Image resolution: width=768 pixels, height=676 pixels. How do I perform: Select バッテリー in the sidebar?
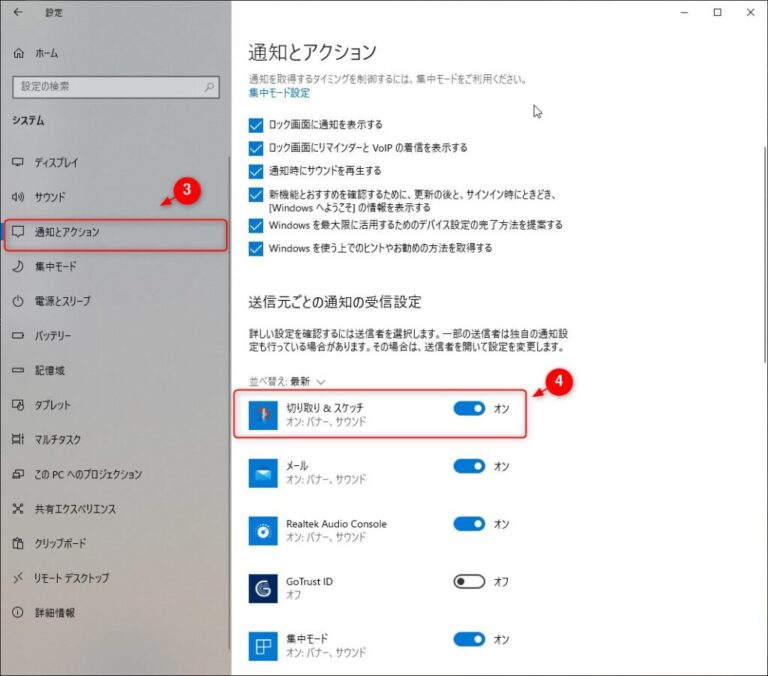point(53,336)
